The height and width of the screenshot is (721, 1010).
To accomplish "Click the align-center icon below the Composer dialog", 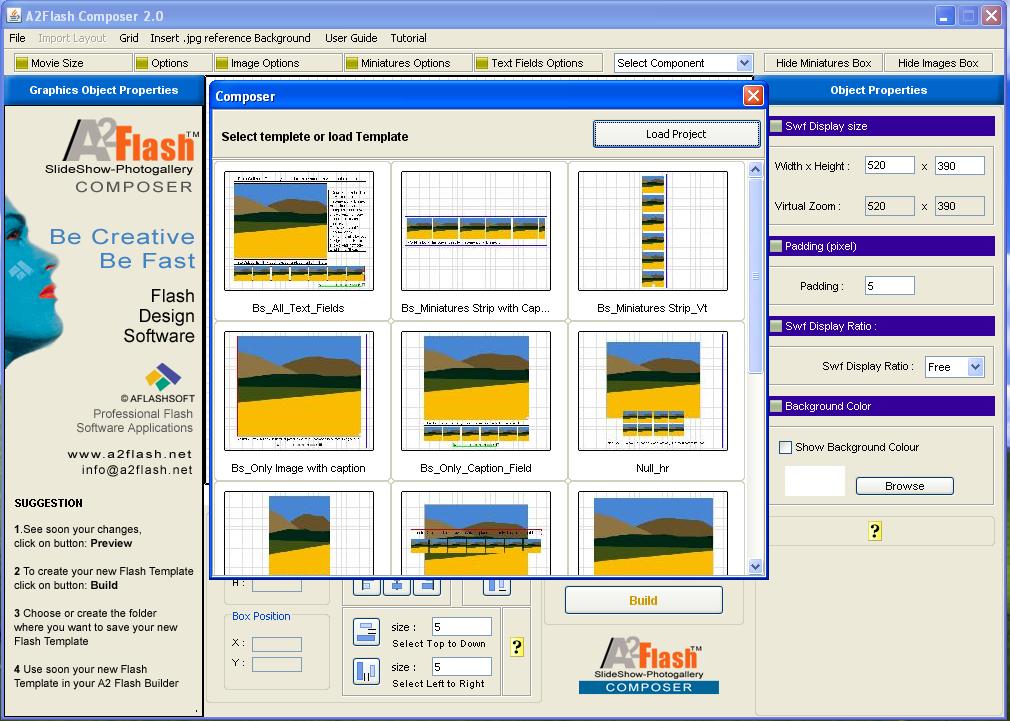I will (397, 585).
